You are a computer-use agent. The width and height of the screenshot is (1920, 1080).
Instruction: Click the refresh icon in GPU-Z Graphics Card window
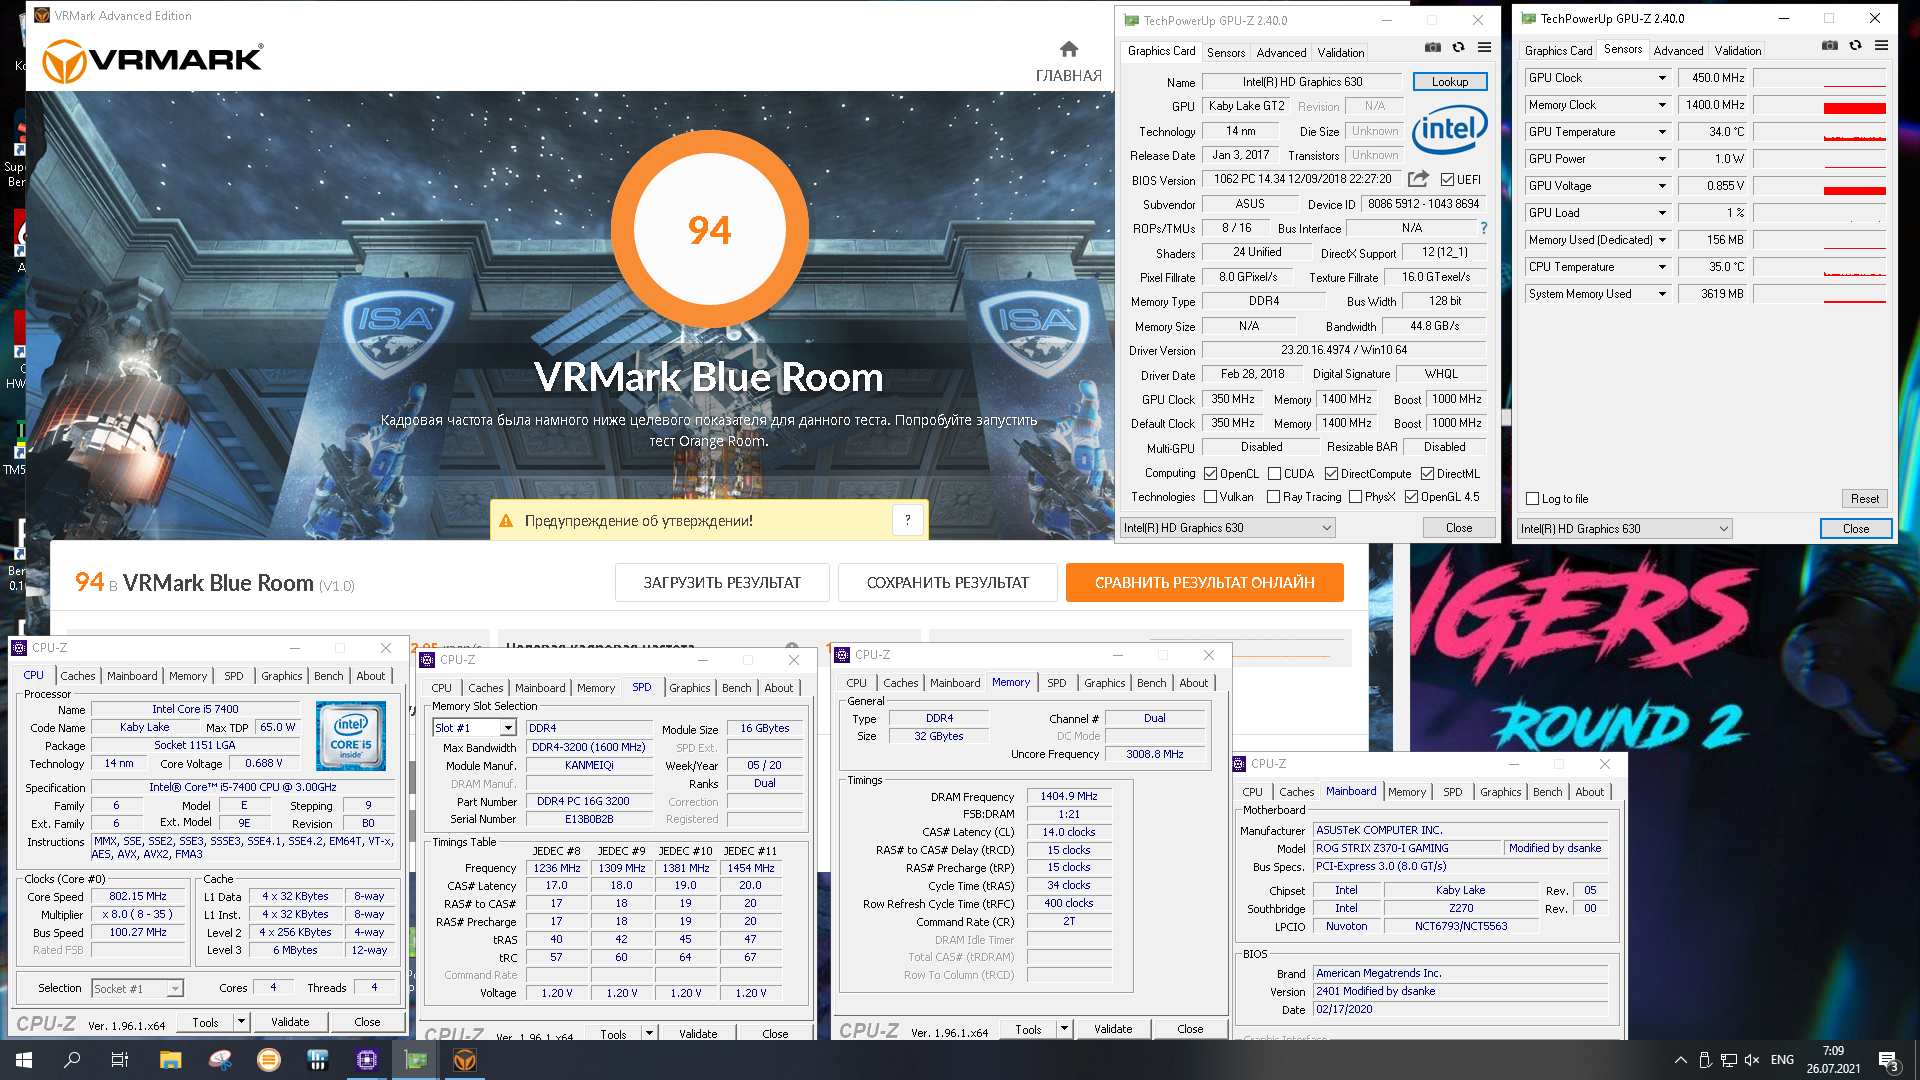coord(1458,47)
